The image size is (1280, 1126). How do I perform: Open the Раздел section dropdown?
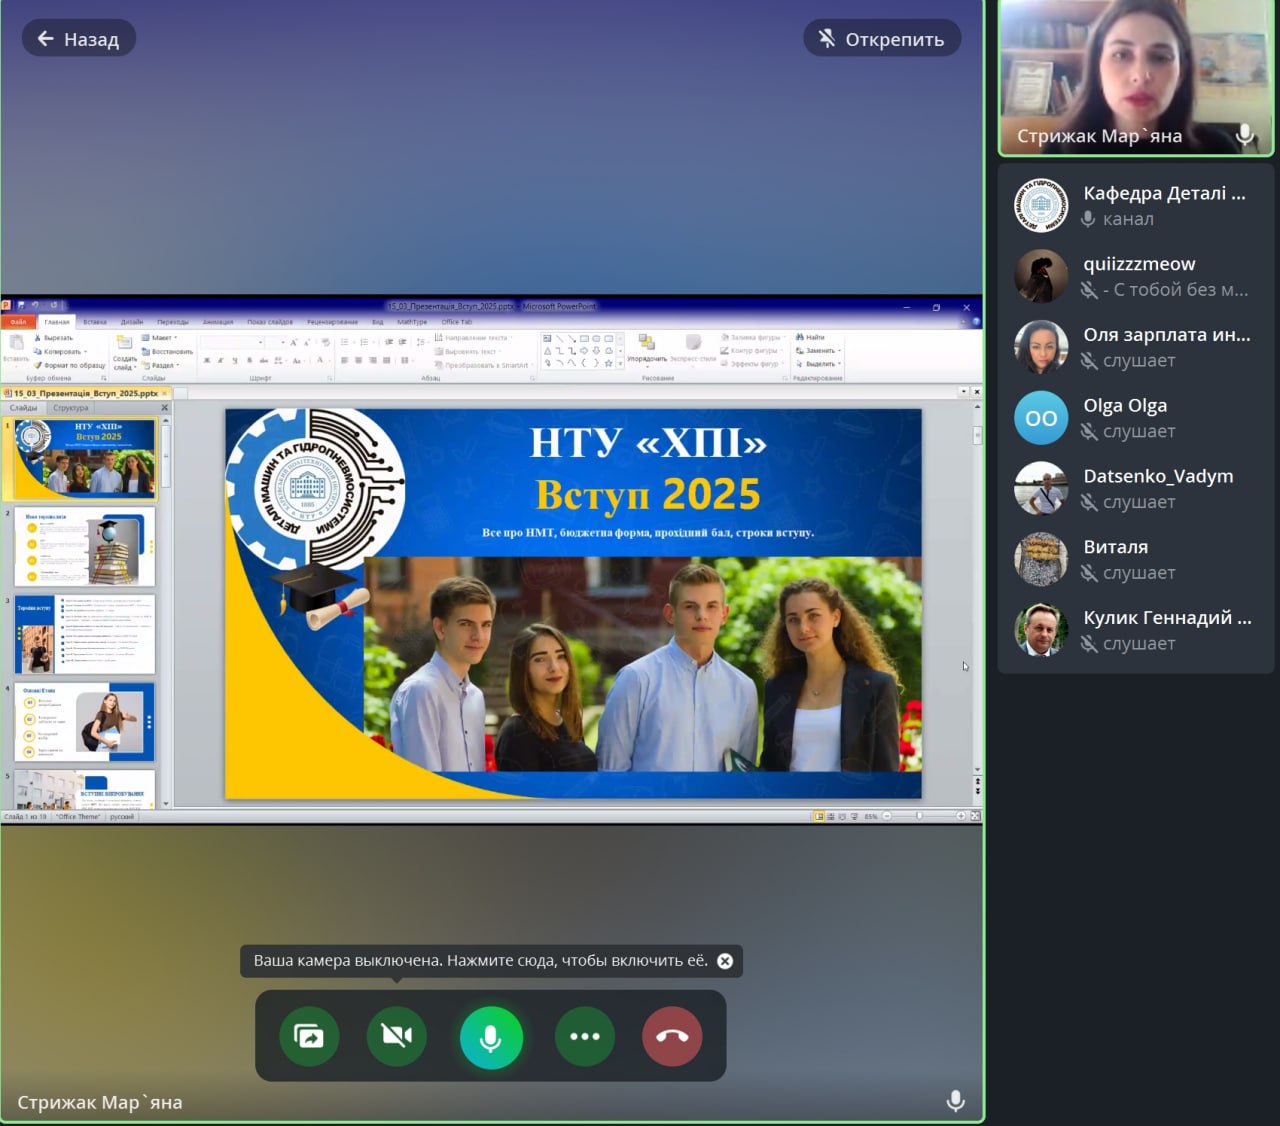point(161,366)
